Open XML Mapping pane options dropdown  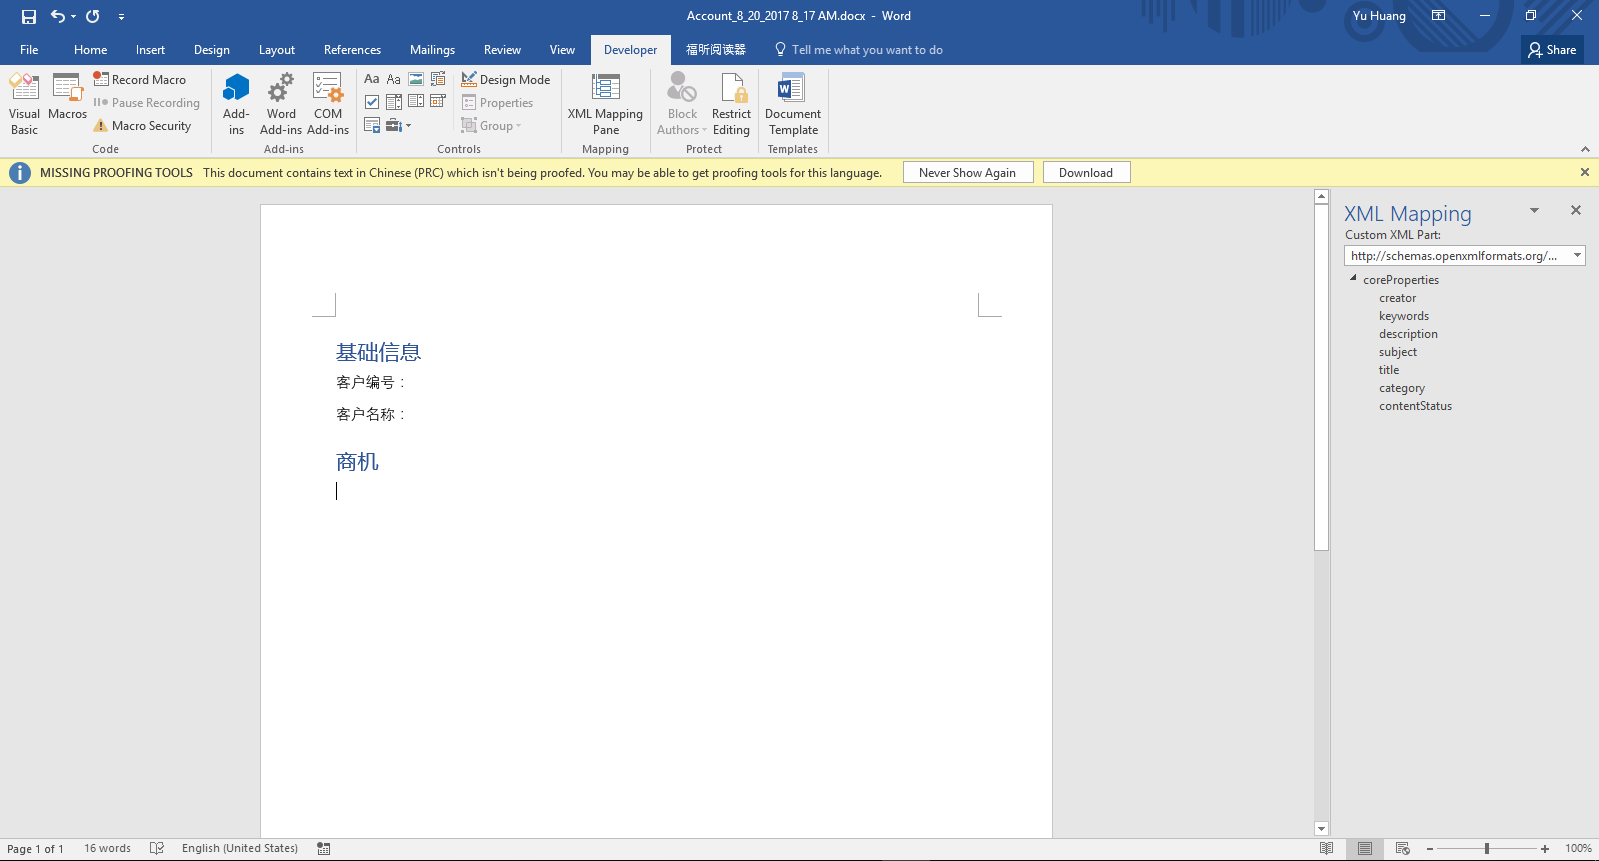tap(1534, 210)
